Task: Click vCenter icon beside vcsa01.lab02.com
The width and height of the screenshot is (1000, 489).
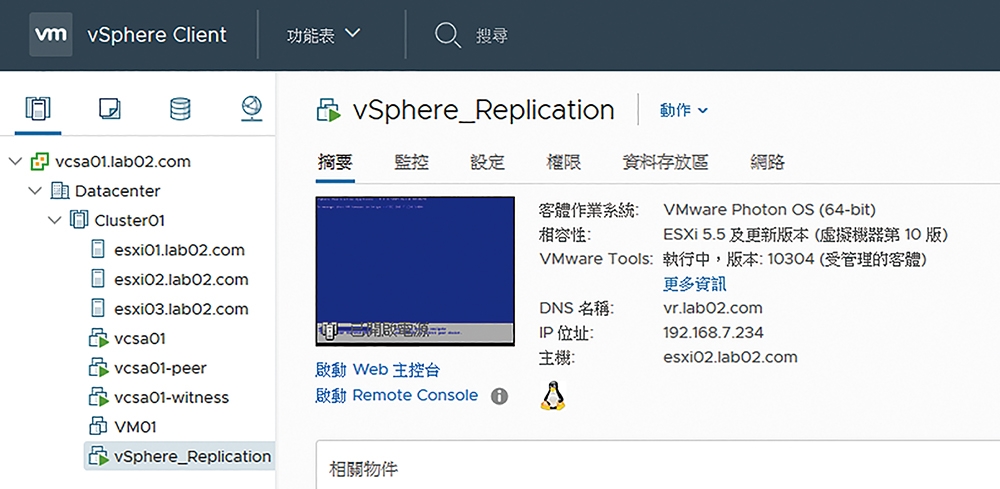Action: (39, 162)
